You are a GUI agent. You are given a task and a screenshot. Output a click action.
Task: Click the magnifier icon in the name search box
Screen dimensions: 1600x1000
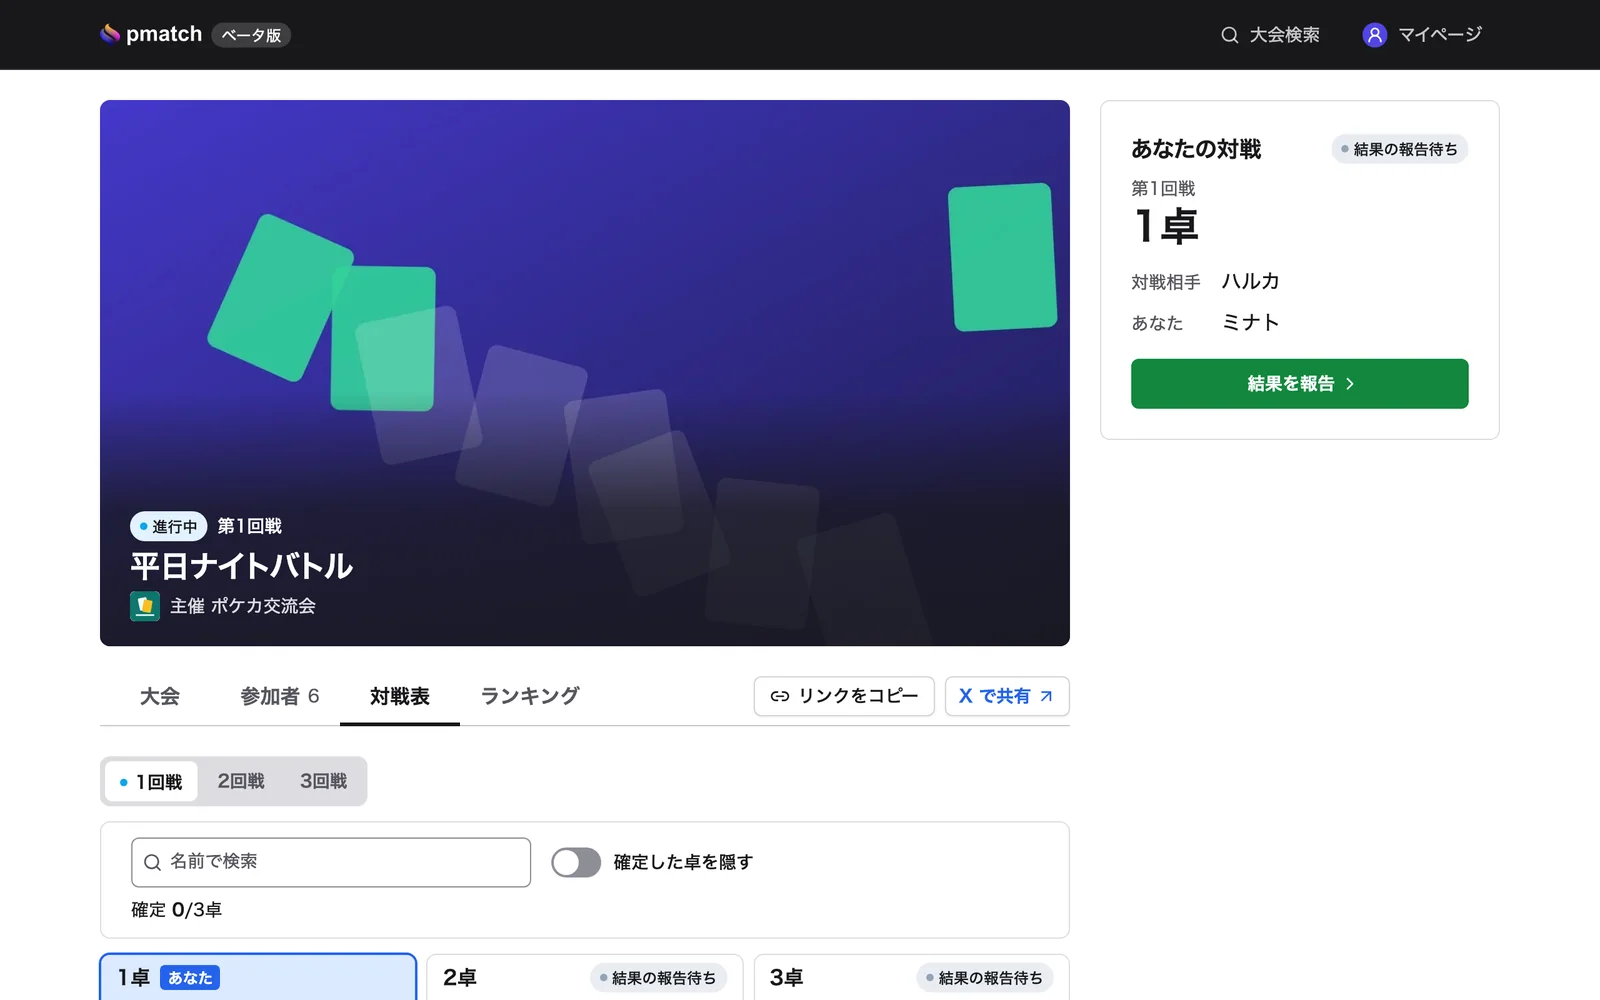tap(153, 862)
